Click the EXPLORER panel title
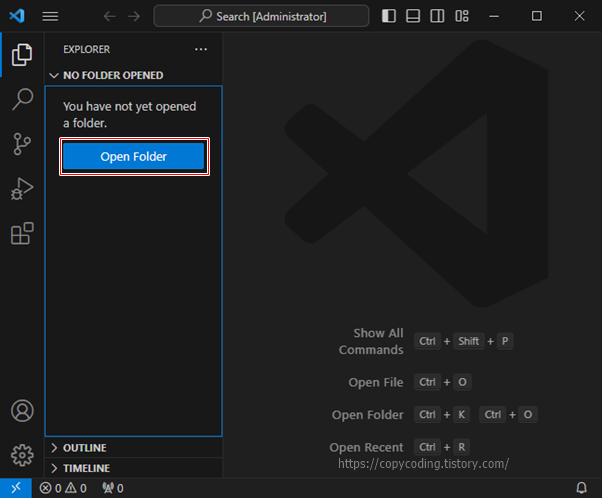 click(x=87, y=50)
